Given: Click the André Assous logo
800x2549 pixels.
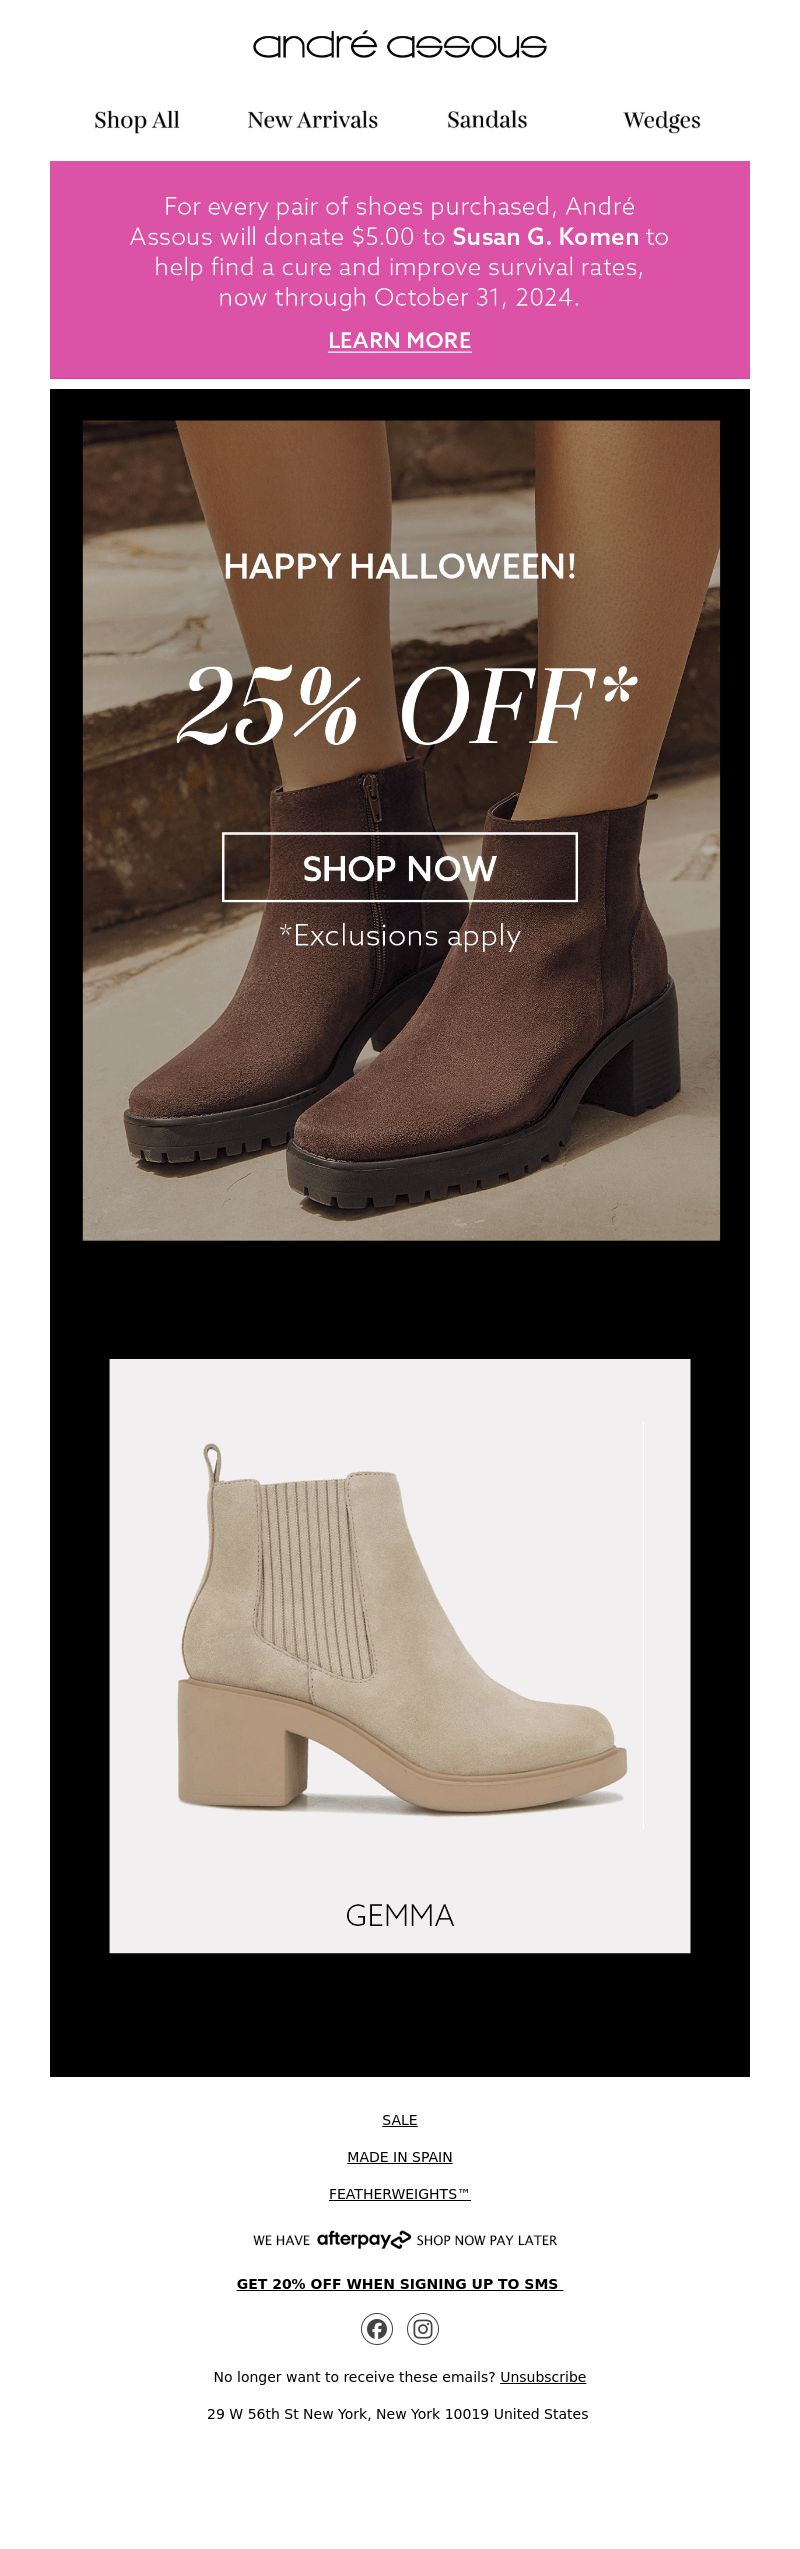Looking at the screenshot, I should (x=400, y=45).
